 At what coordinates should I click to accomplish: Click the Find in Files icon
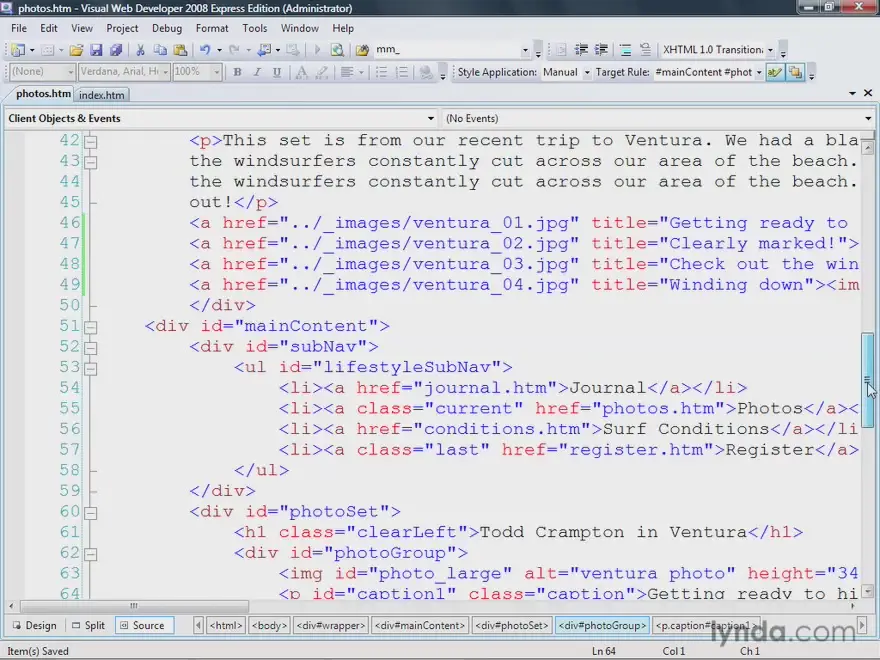362,50
